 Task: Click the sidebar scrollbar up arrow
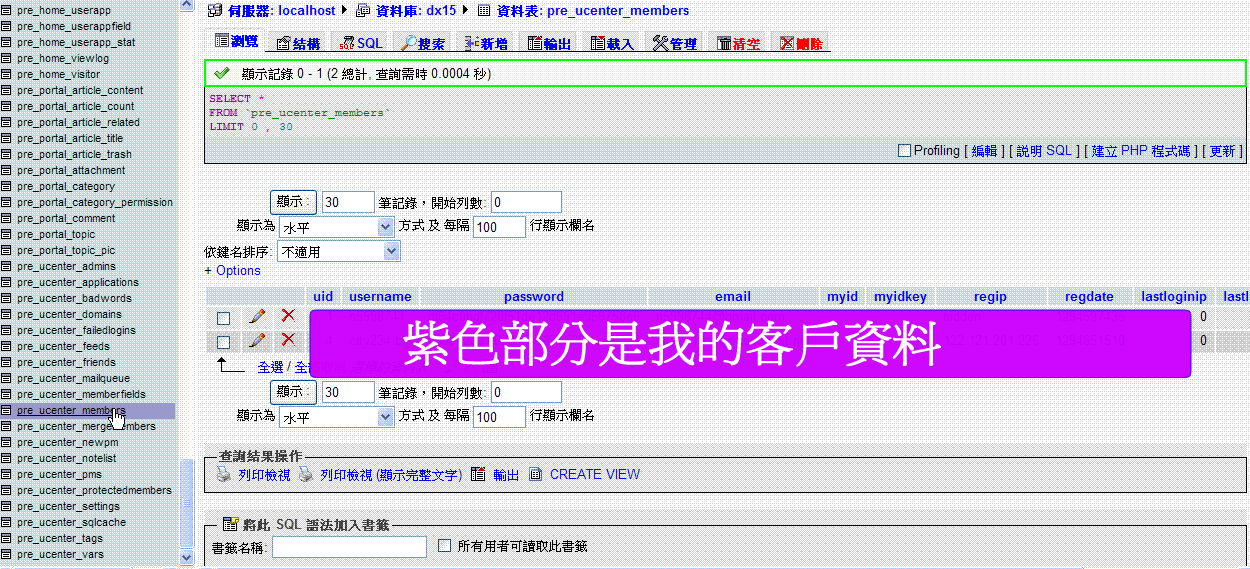pos(186,6)
